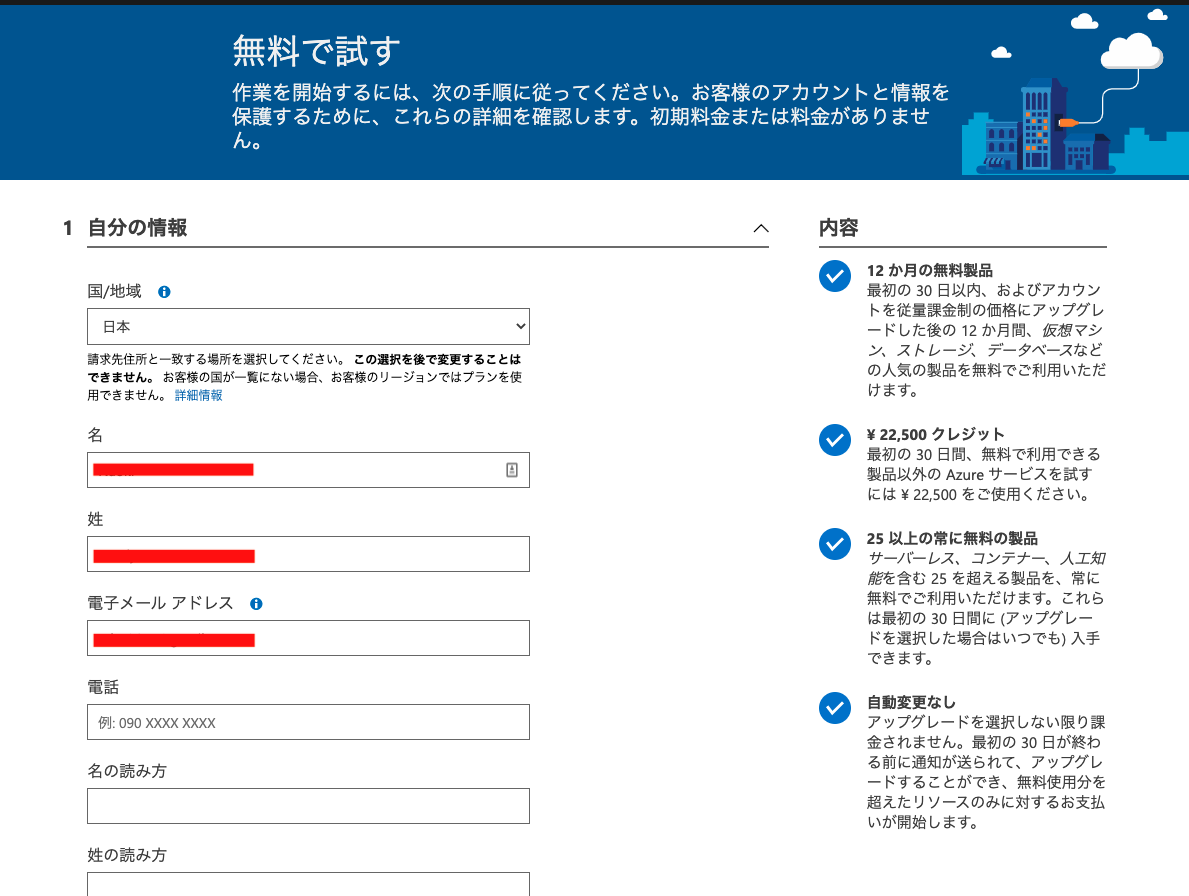Image resolution: width=1189 pixels, height=896 pixels.
Task: Click the checkmark icon beside 25 以上の常に無料の製品
Action: (834, 544)
